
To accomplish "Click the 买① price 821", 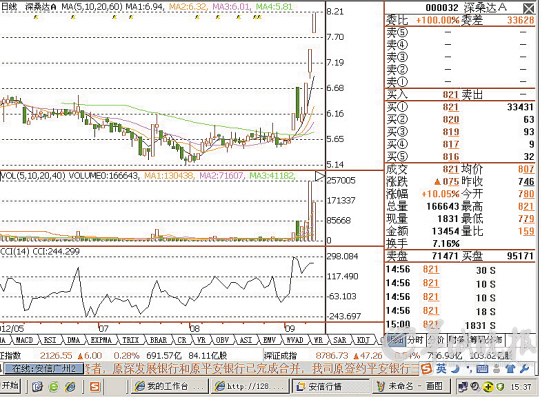I will click(x=450, y=107).
